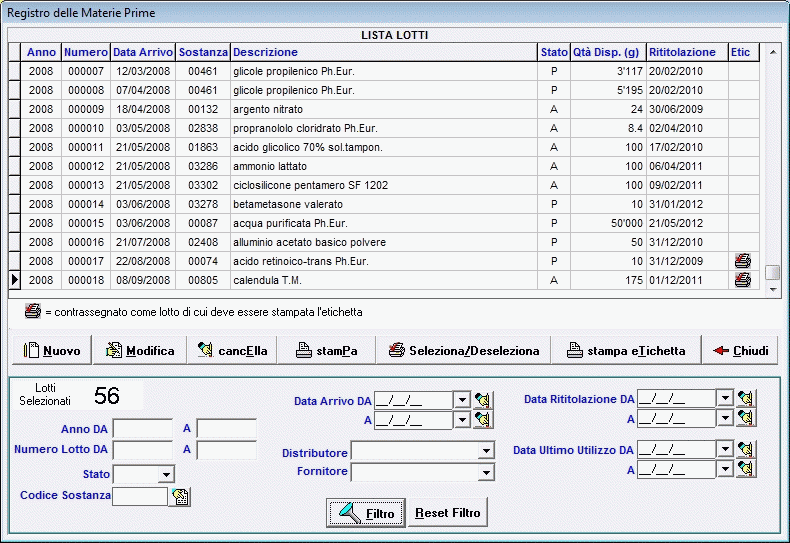Click stampa eTichetta button
This screenshot has height=543, width=790.
point(626,350)
